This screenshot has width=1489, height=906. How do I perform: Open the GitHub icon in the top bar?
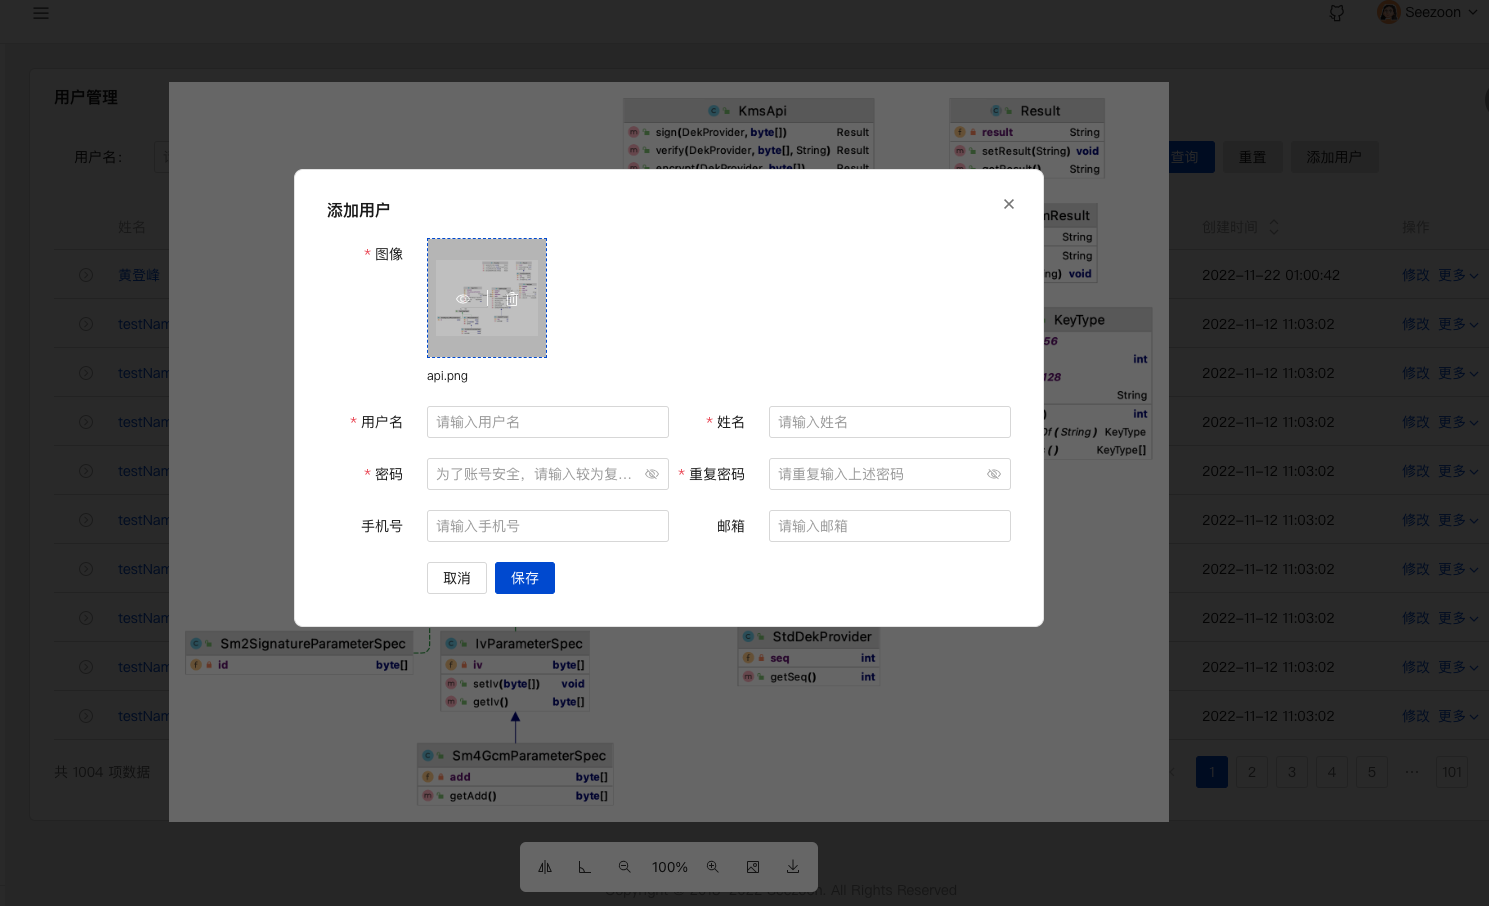(x=1336, y=13)
